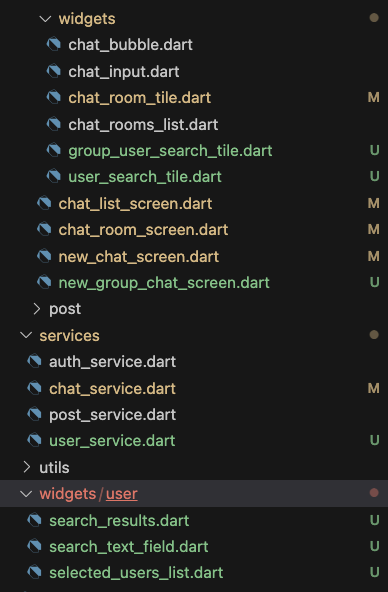Click the 'widgets' segment of widgets/user path
Screen dimensions: 388x592
(x=68, y=494)
